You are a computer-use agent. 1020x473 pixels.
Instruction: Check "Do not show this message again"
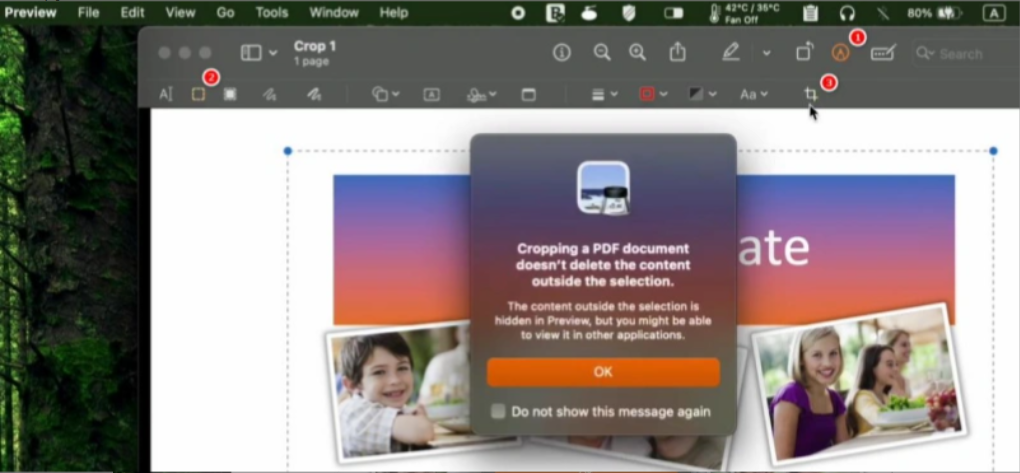click(x=498, y=411)
